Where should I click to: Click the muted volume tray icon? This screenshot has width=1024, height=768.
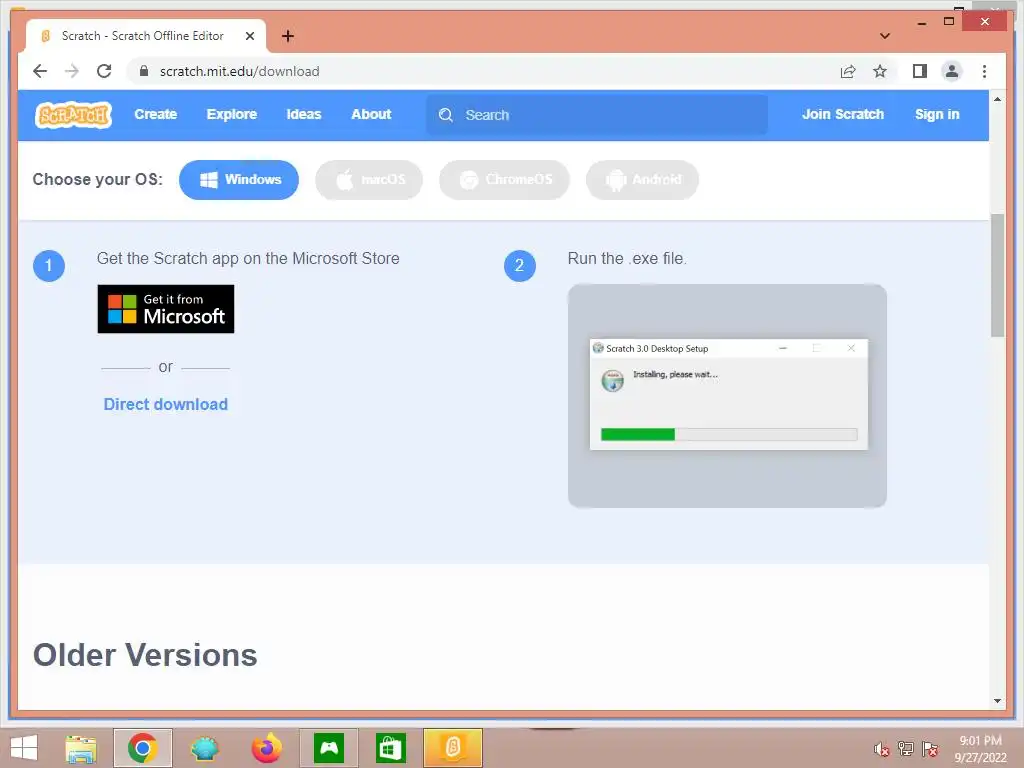(x=881, y=749)
